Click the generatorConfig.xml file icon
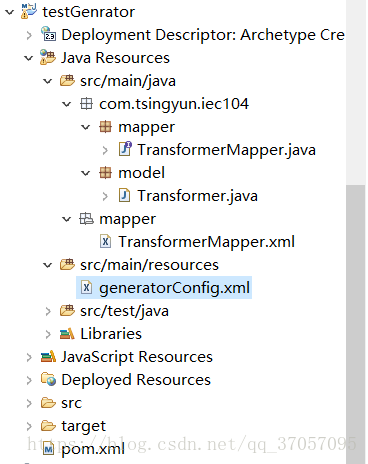 (86, 287)
